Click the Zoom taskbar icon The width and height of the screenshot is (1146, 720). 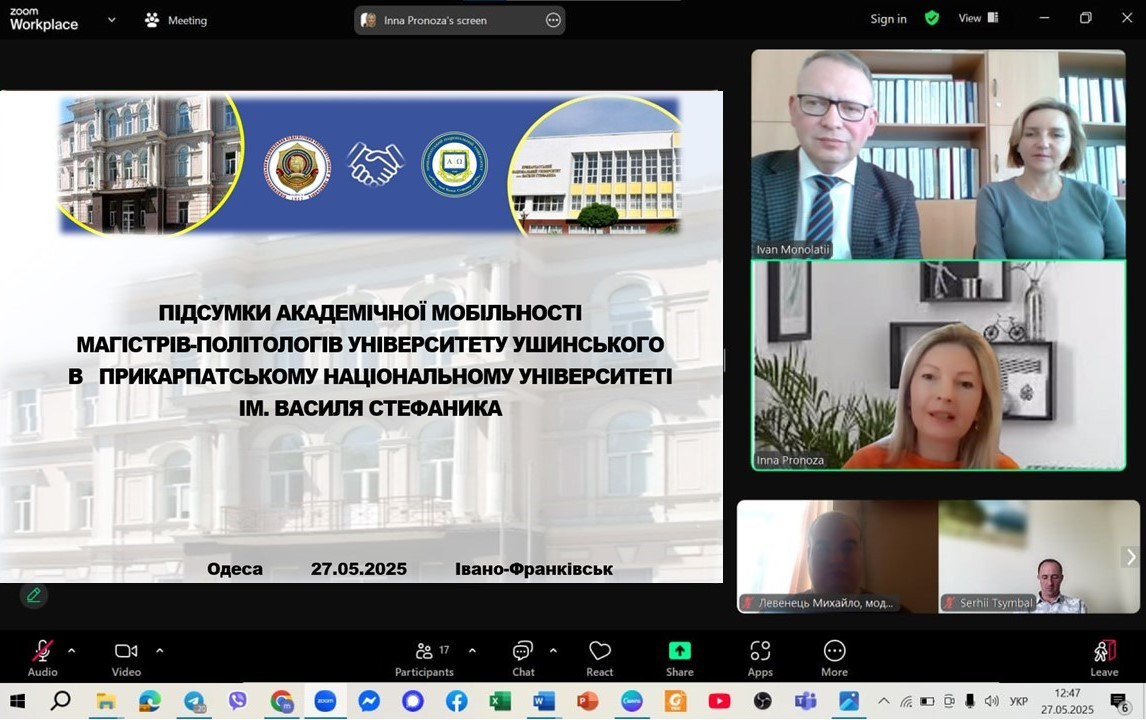(x=325, y=702)
